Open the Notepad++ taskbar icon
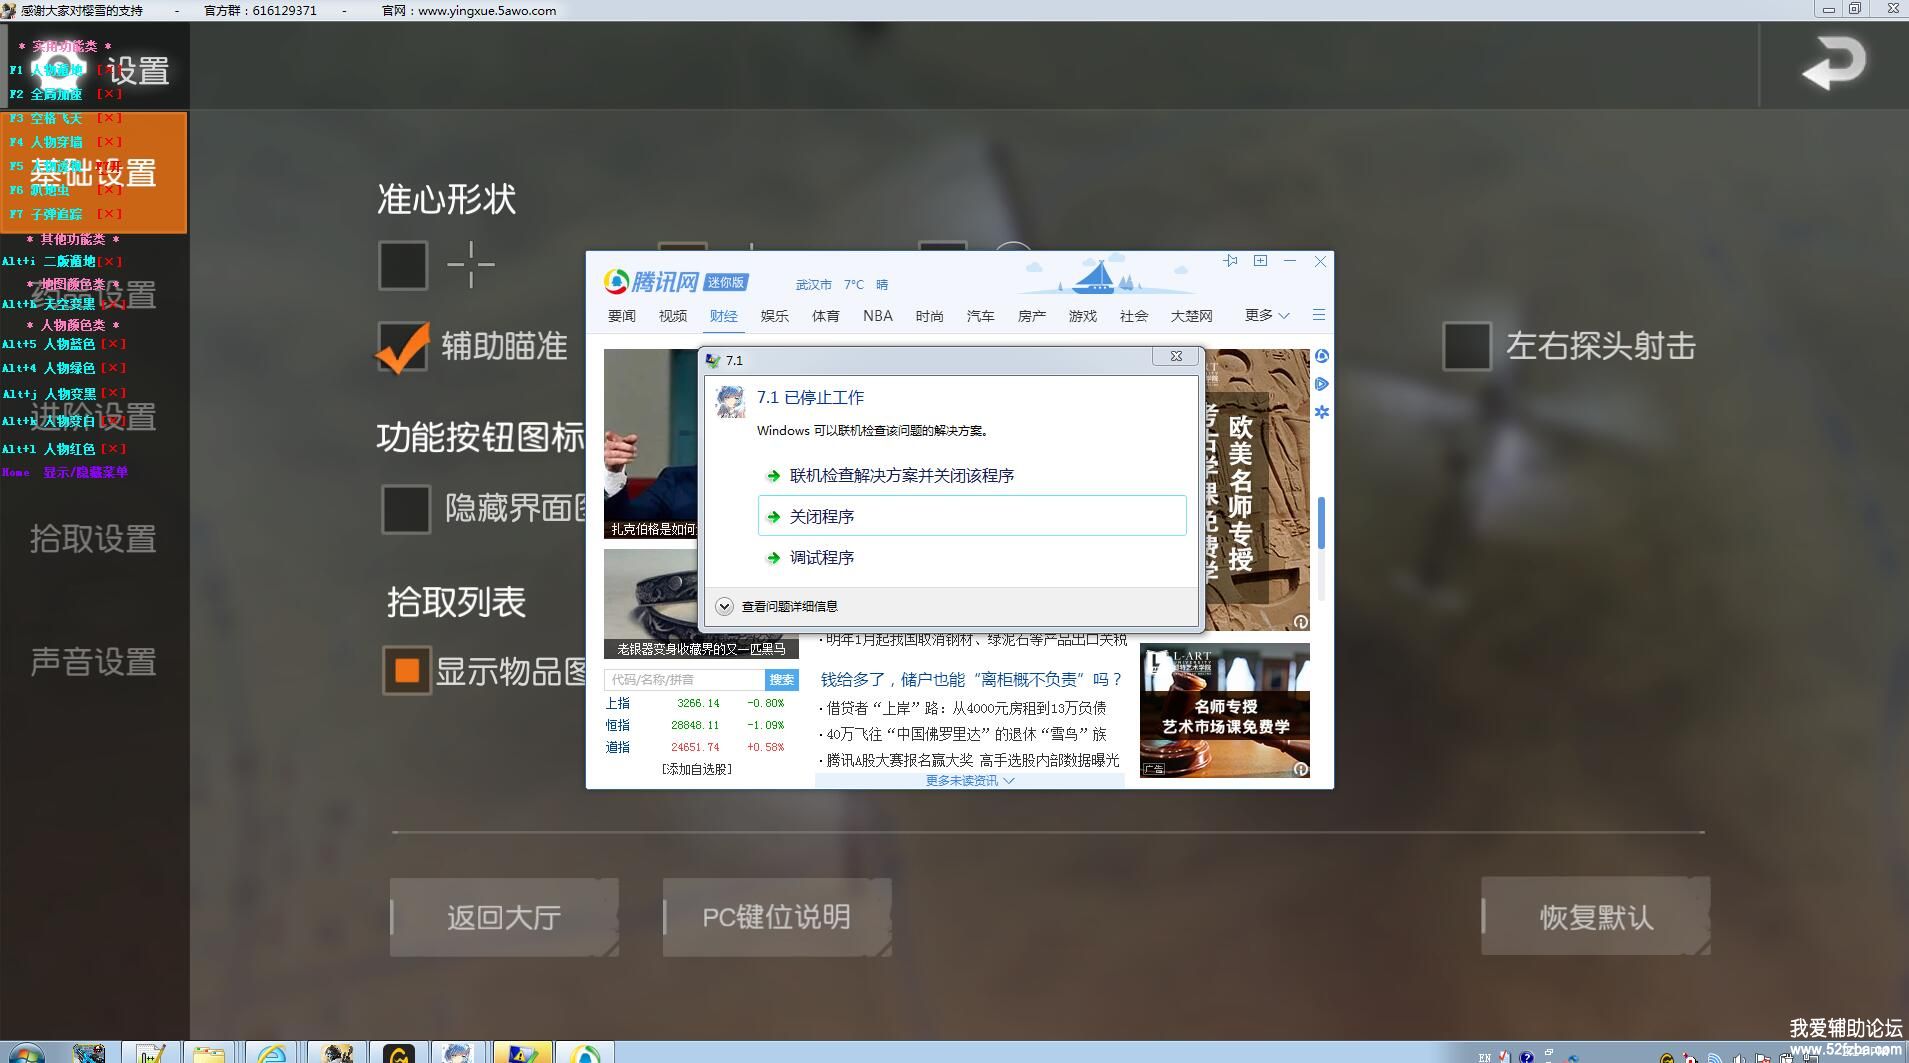 click(150, 1053)
